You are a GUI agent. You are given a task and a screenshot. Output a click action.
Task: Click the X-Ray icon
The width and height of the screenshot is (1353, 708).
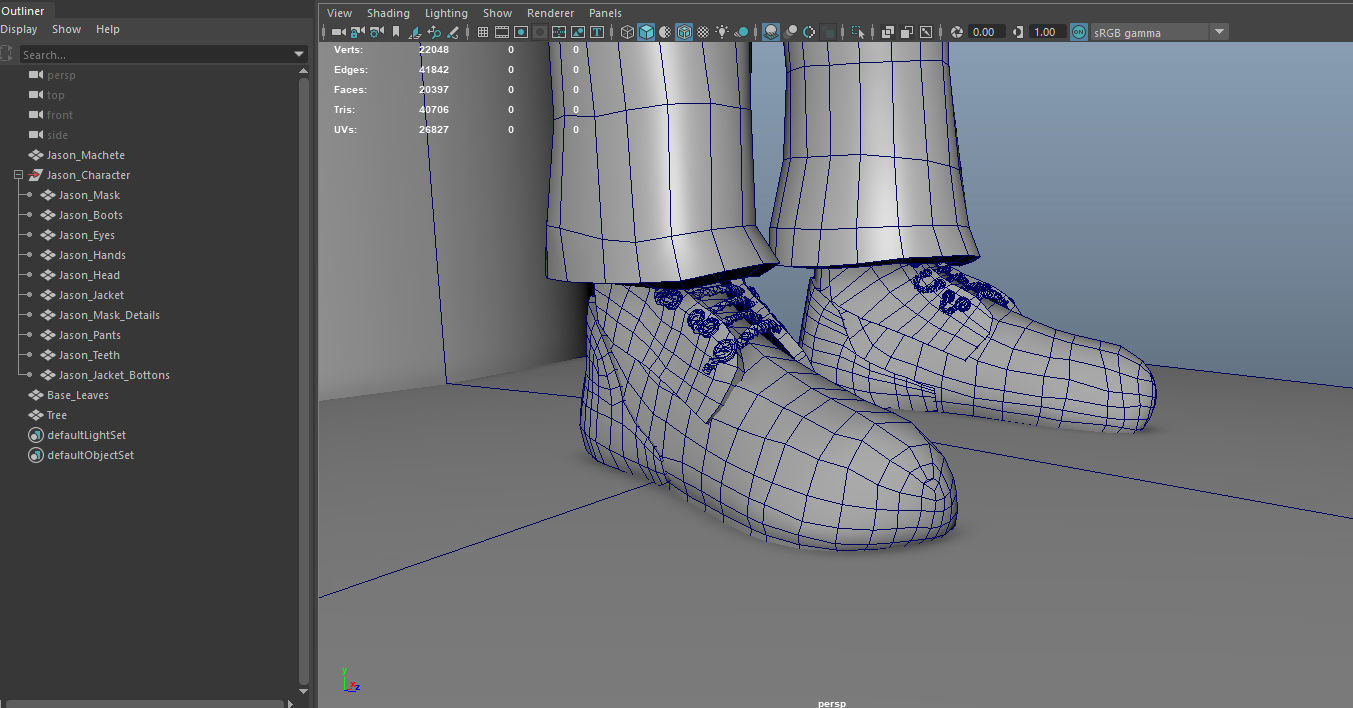tap(888, 32)
